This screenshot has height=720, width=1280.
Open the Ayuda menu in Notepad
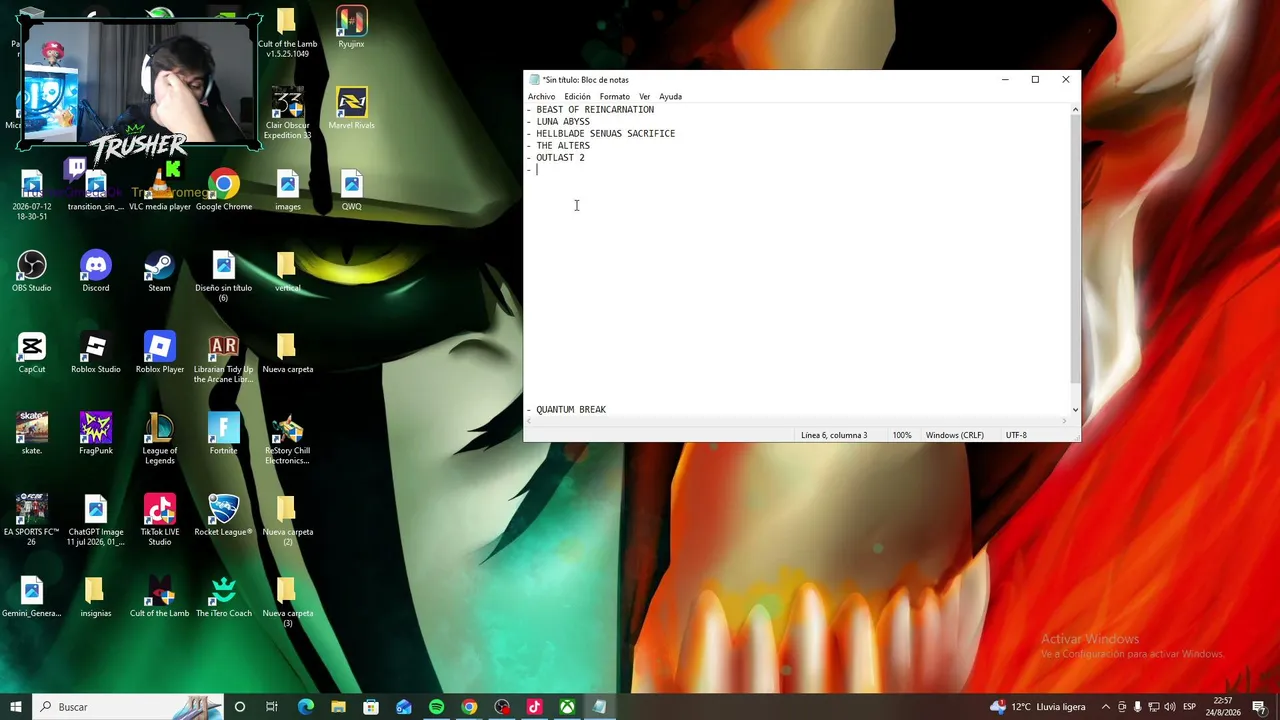(x=670, y=97)
